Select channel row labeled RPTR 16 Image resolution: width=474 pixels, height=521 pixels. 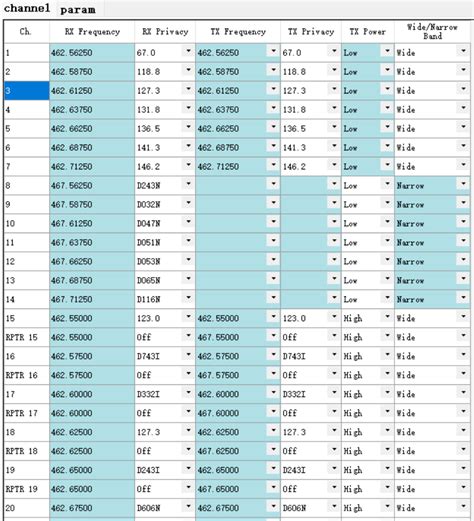[26, 375]
